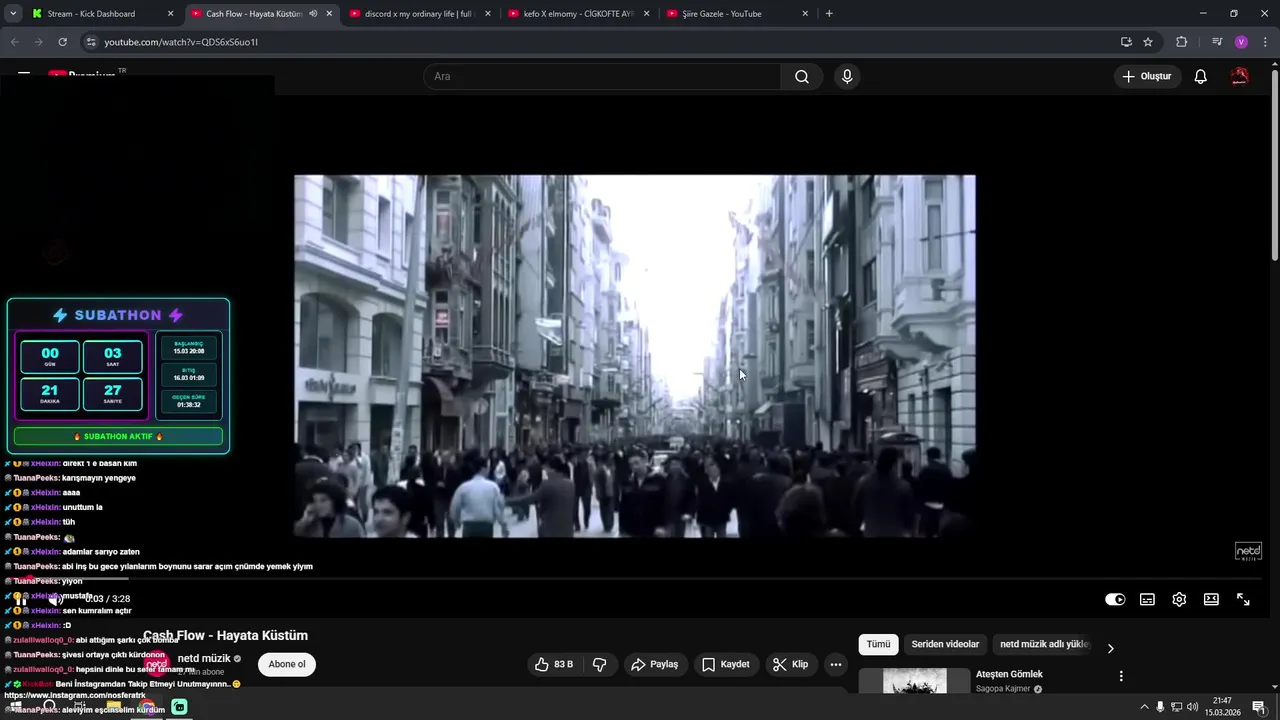
Task: Open network icon in system tray
Action: (x=1176, y=707)
